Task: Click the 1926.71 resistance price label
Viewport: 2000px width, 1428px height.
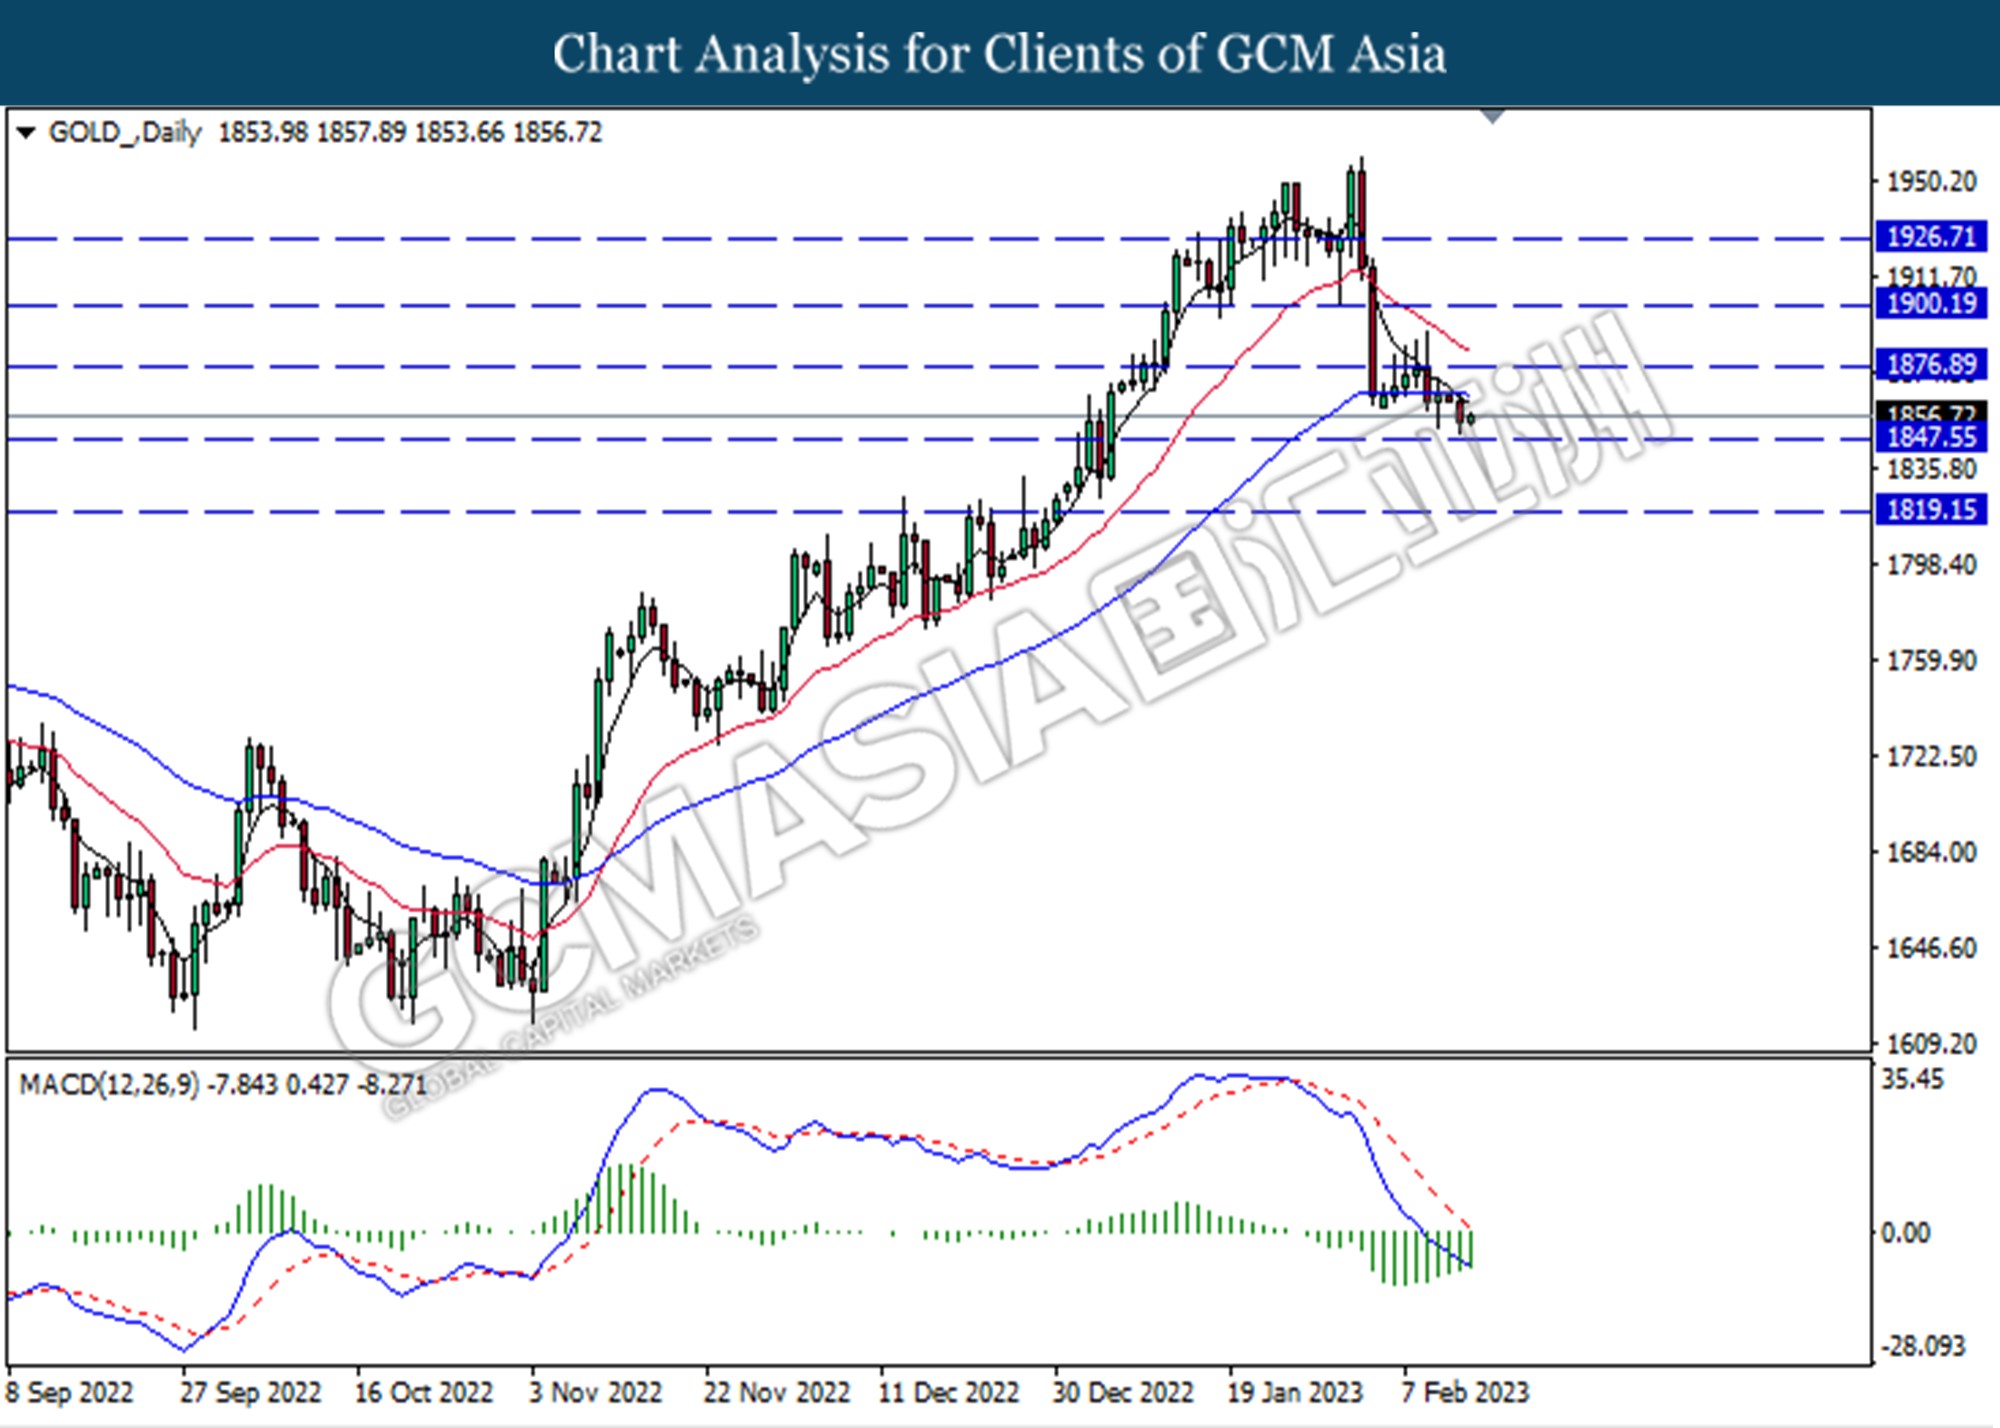Action: click(1931, 237)
